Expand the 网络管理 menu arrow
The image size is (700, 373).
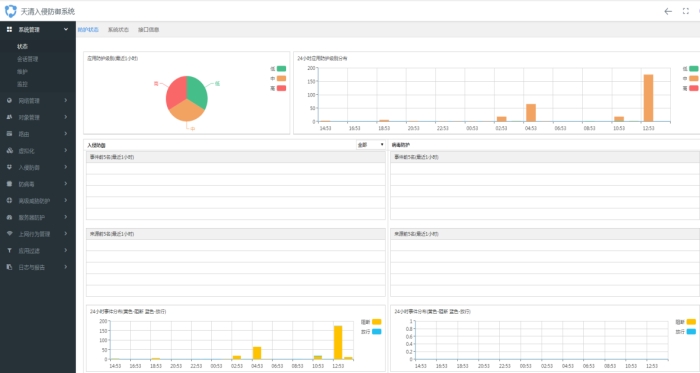[x=66, y=100]
